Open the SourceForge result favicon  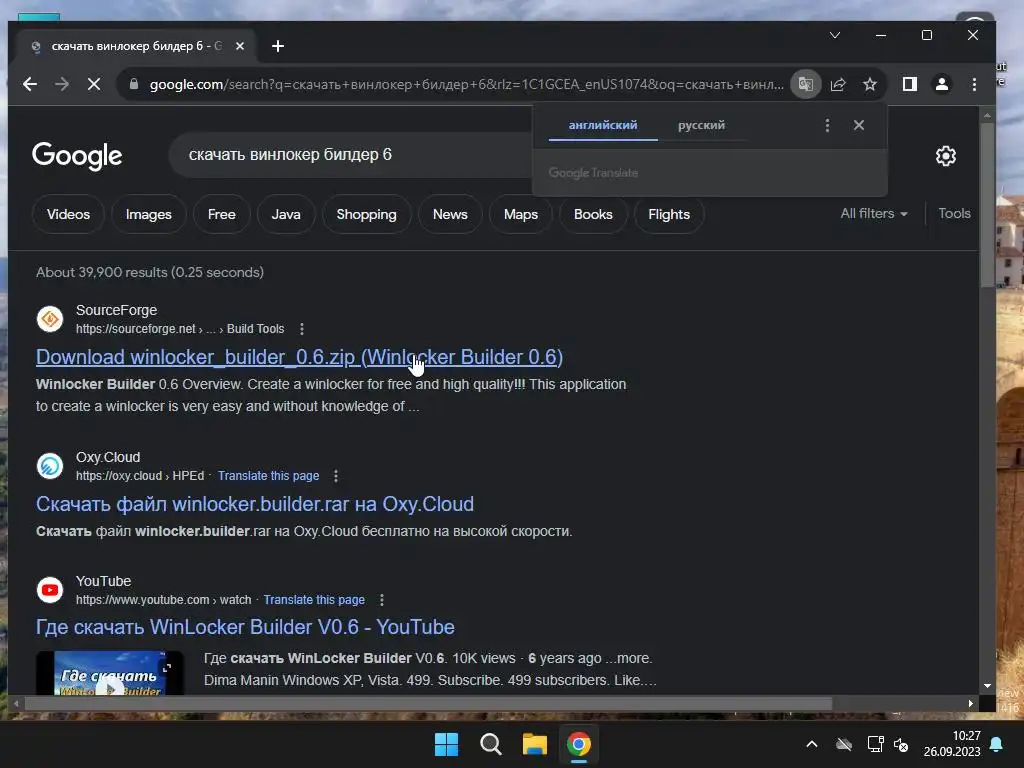[50, 319]
